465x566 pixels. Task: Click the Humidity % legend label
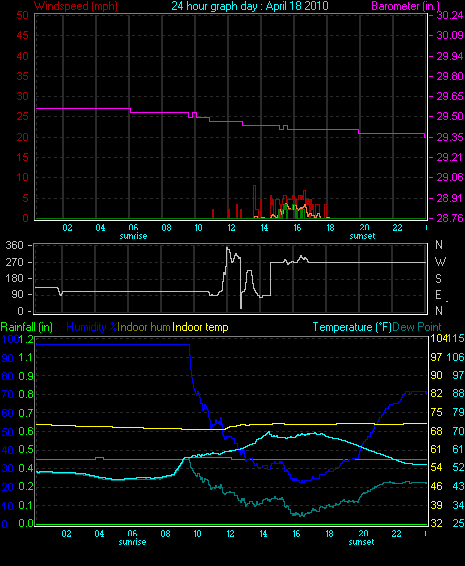coord(92,327)
